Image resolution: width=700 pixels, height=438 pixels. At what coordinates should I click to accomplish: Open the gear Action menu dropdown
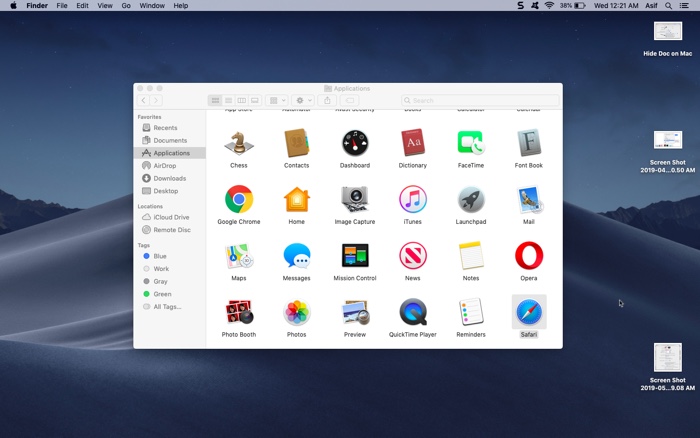pyautogui.click(x=304, y=100)
